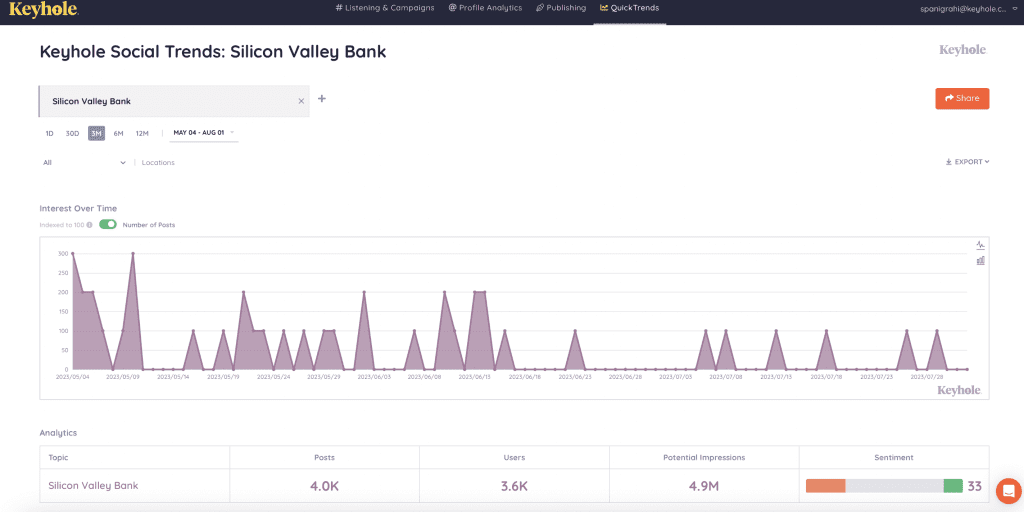Toggle the Number of Posts switch
1024x512 pixels.
click(x=108, y=224)
